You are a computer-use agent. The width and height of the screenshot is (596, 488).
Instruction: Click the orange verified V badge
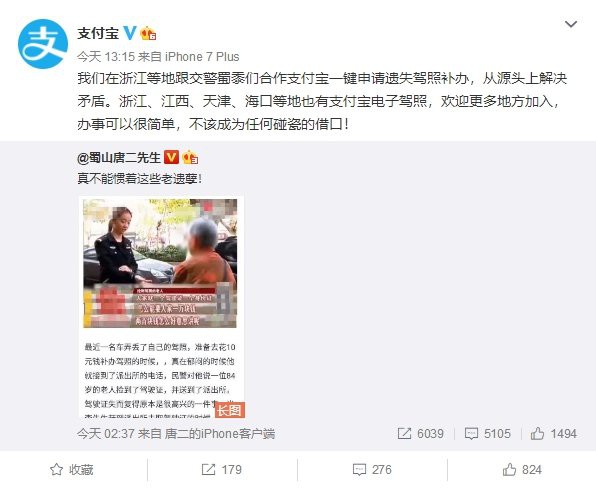[x=171, y=157]
